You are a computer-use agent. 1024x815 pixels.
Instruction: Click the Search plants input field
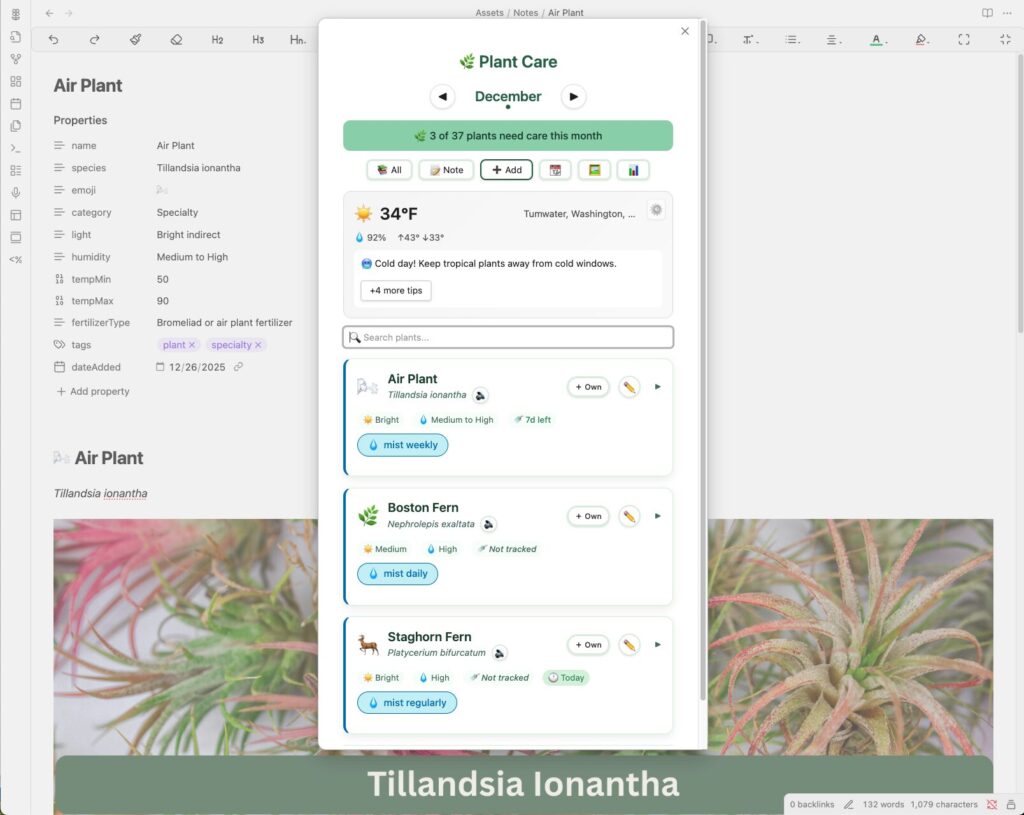[508, 337]
